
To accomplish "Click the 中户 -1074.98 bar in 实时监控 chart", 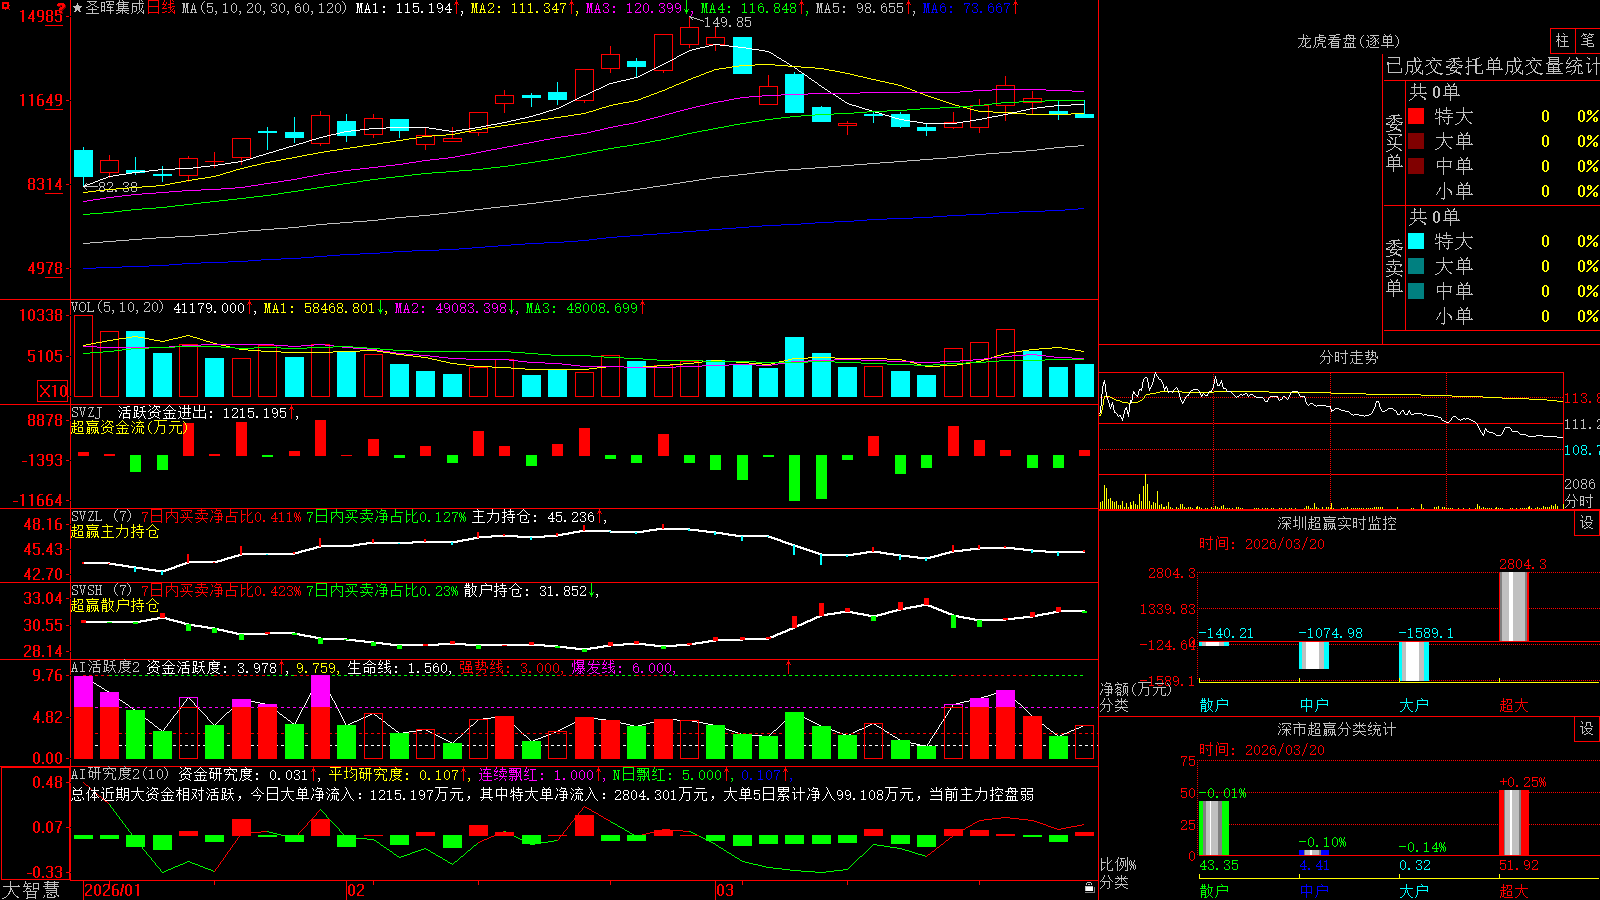I will (1314, 655).
